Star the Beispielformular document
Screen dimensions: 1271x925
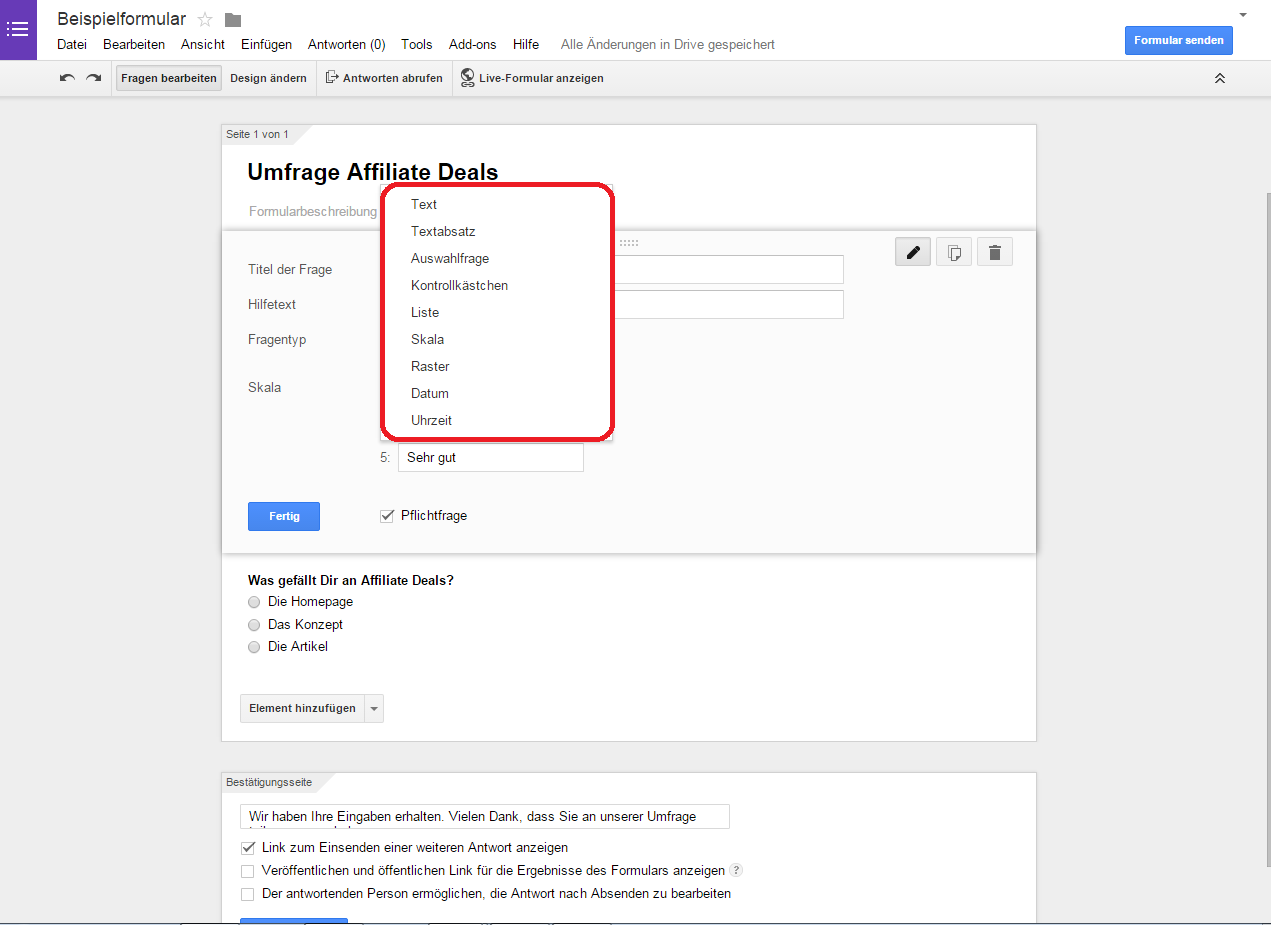tap(205, 20)
